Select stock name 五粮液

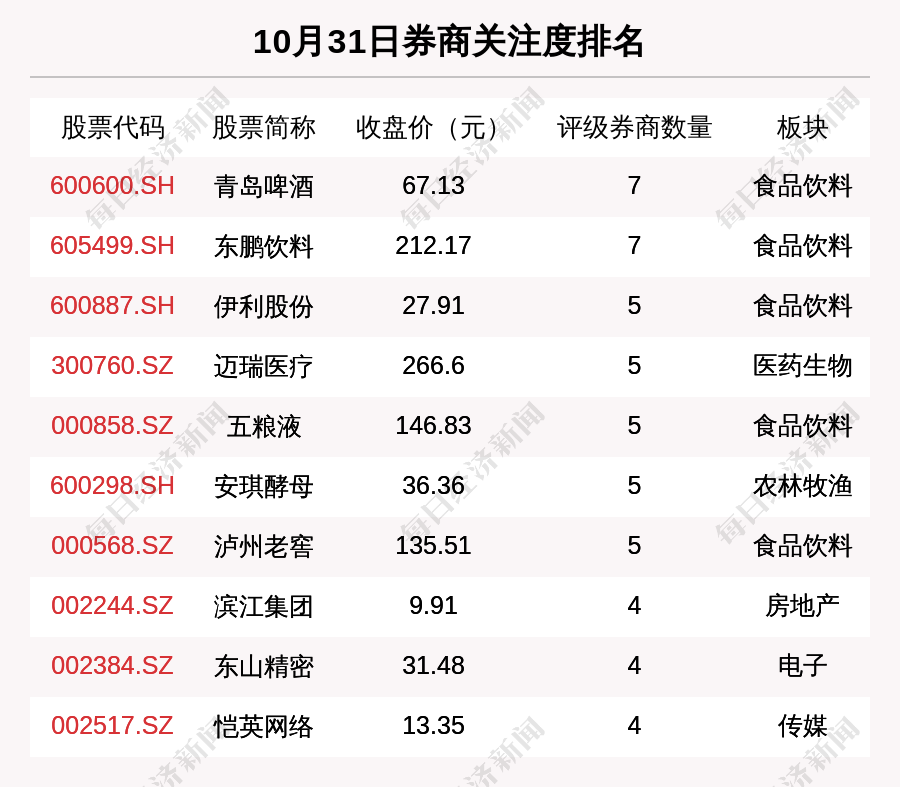pos(264,427)
